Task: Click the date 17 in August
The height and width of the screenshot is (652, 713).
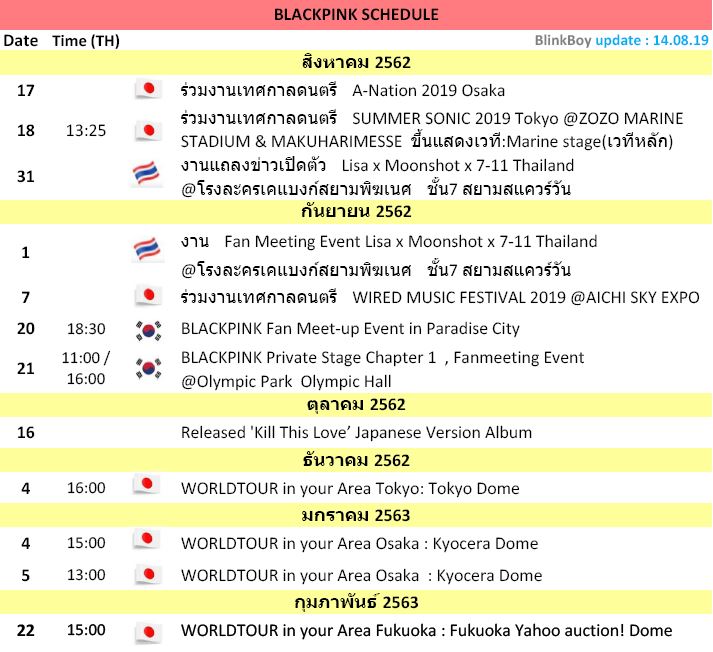Action: (25, 90)
